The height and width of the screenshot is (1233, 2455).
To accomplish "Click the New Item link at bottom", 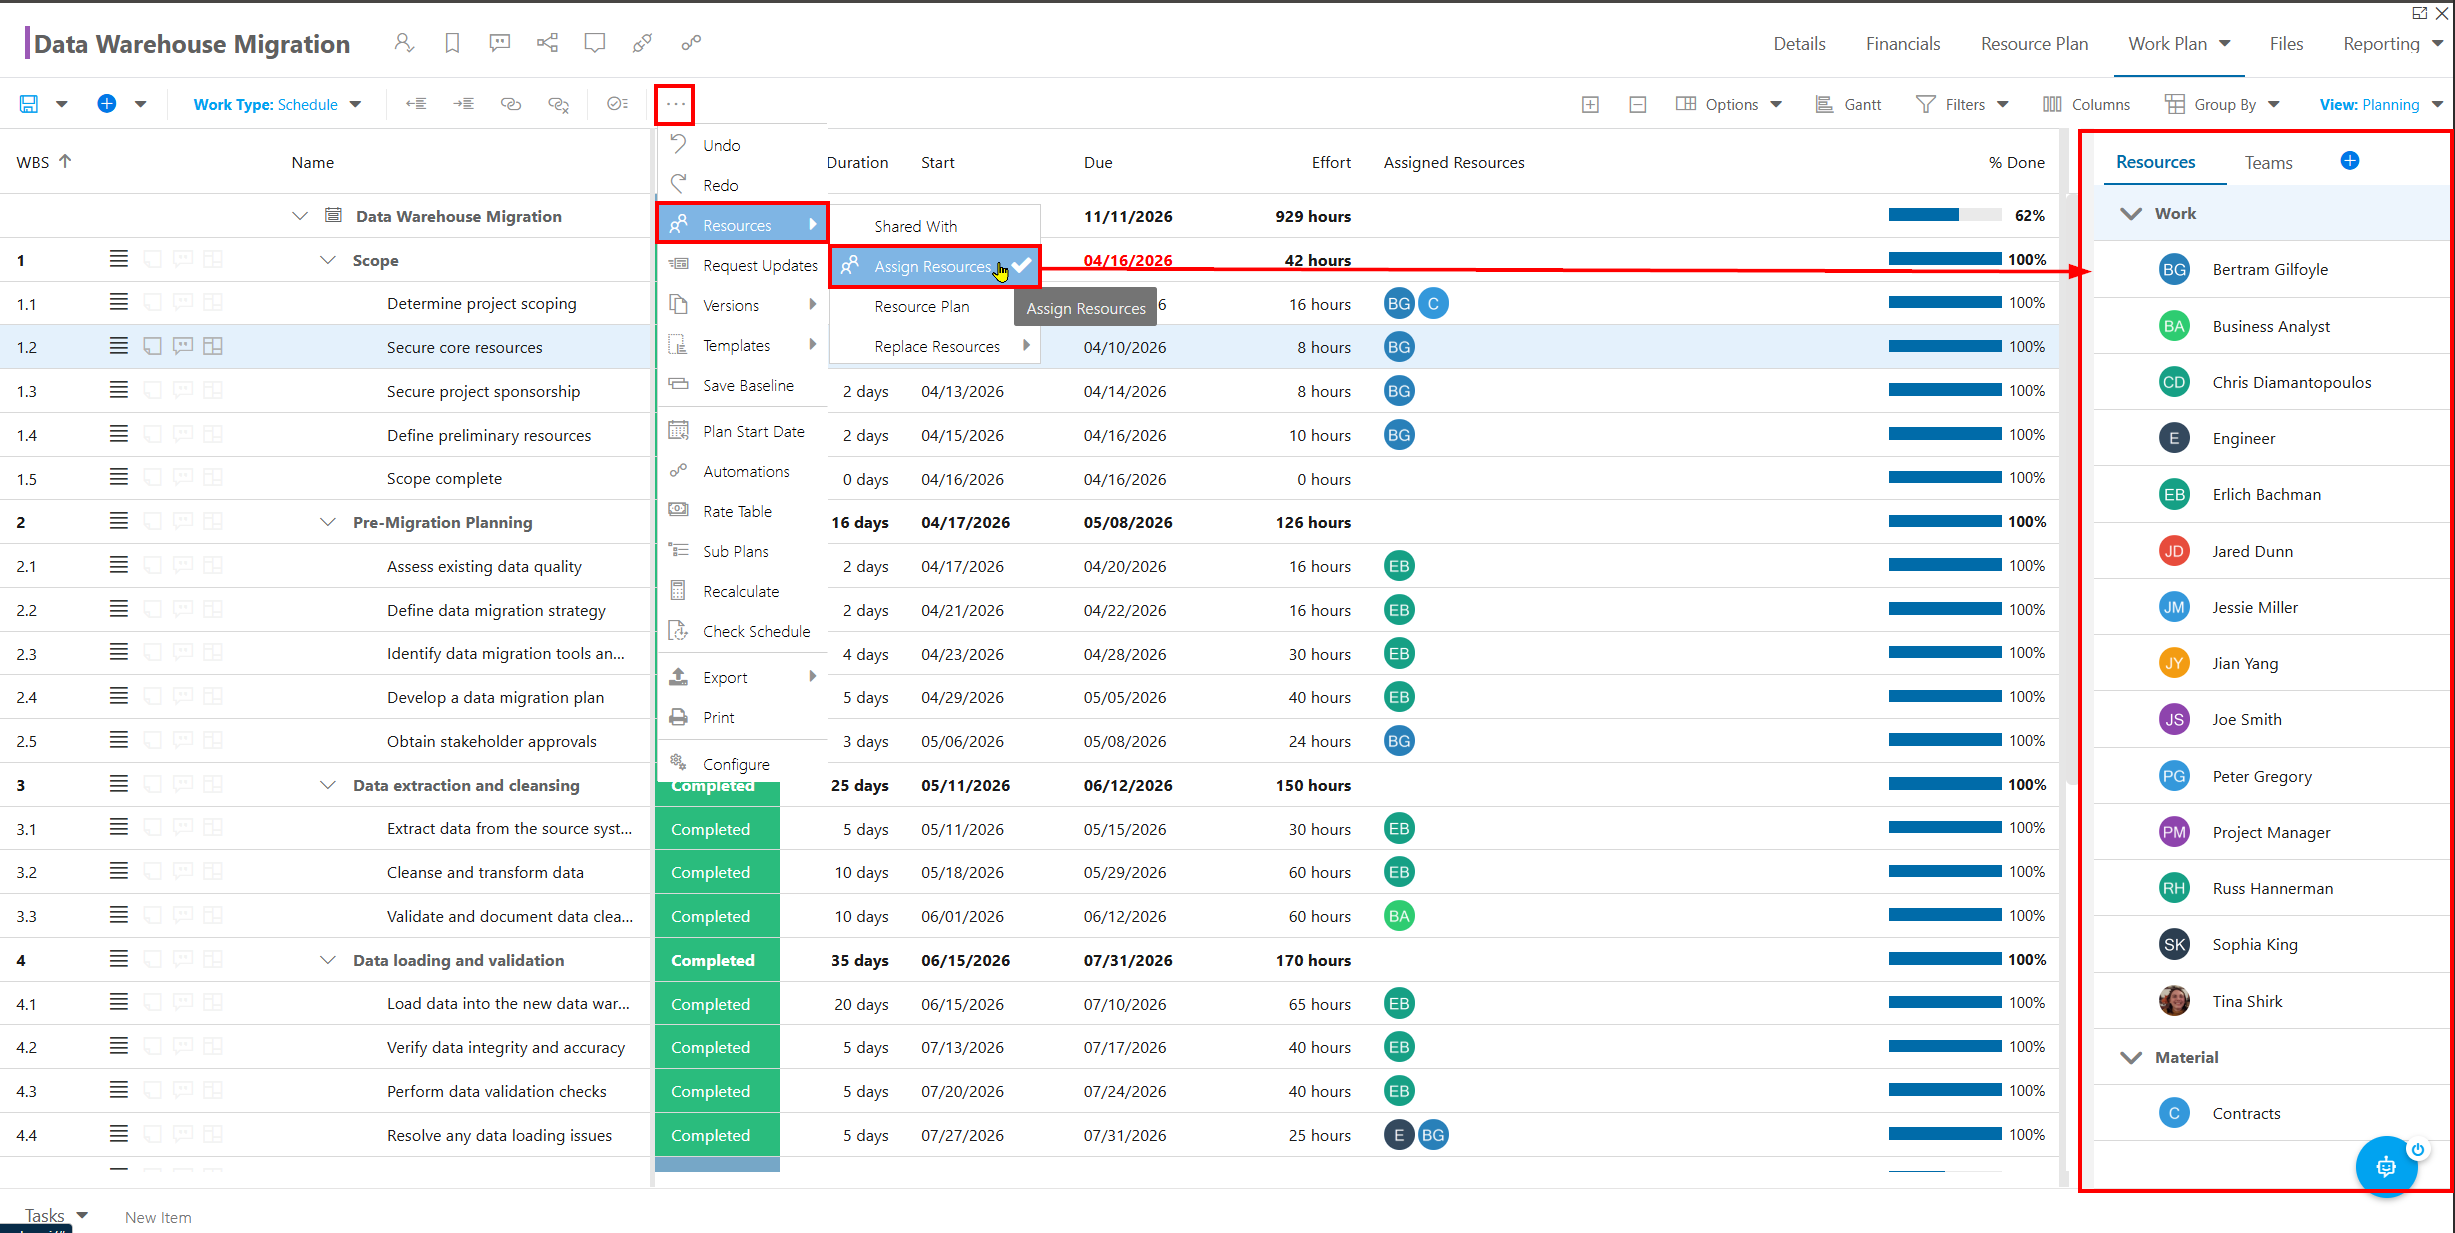I will [158, 1217].
